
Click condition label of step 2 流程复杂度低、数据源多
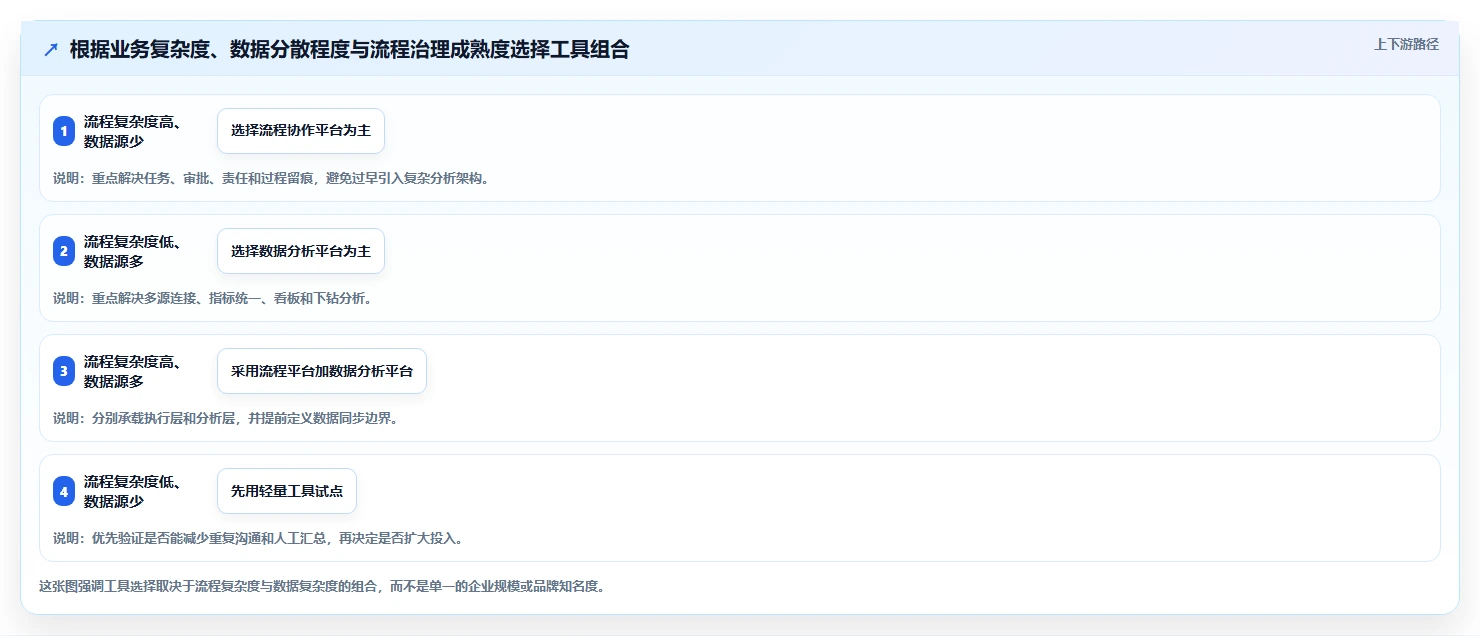point(133,251)
